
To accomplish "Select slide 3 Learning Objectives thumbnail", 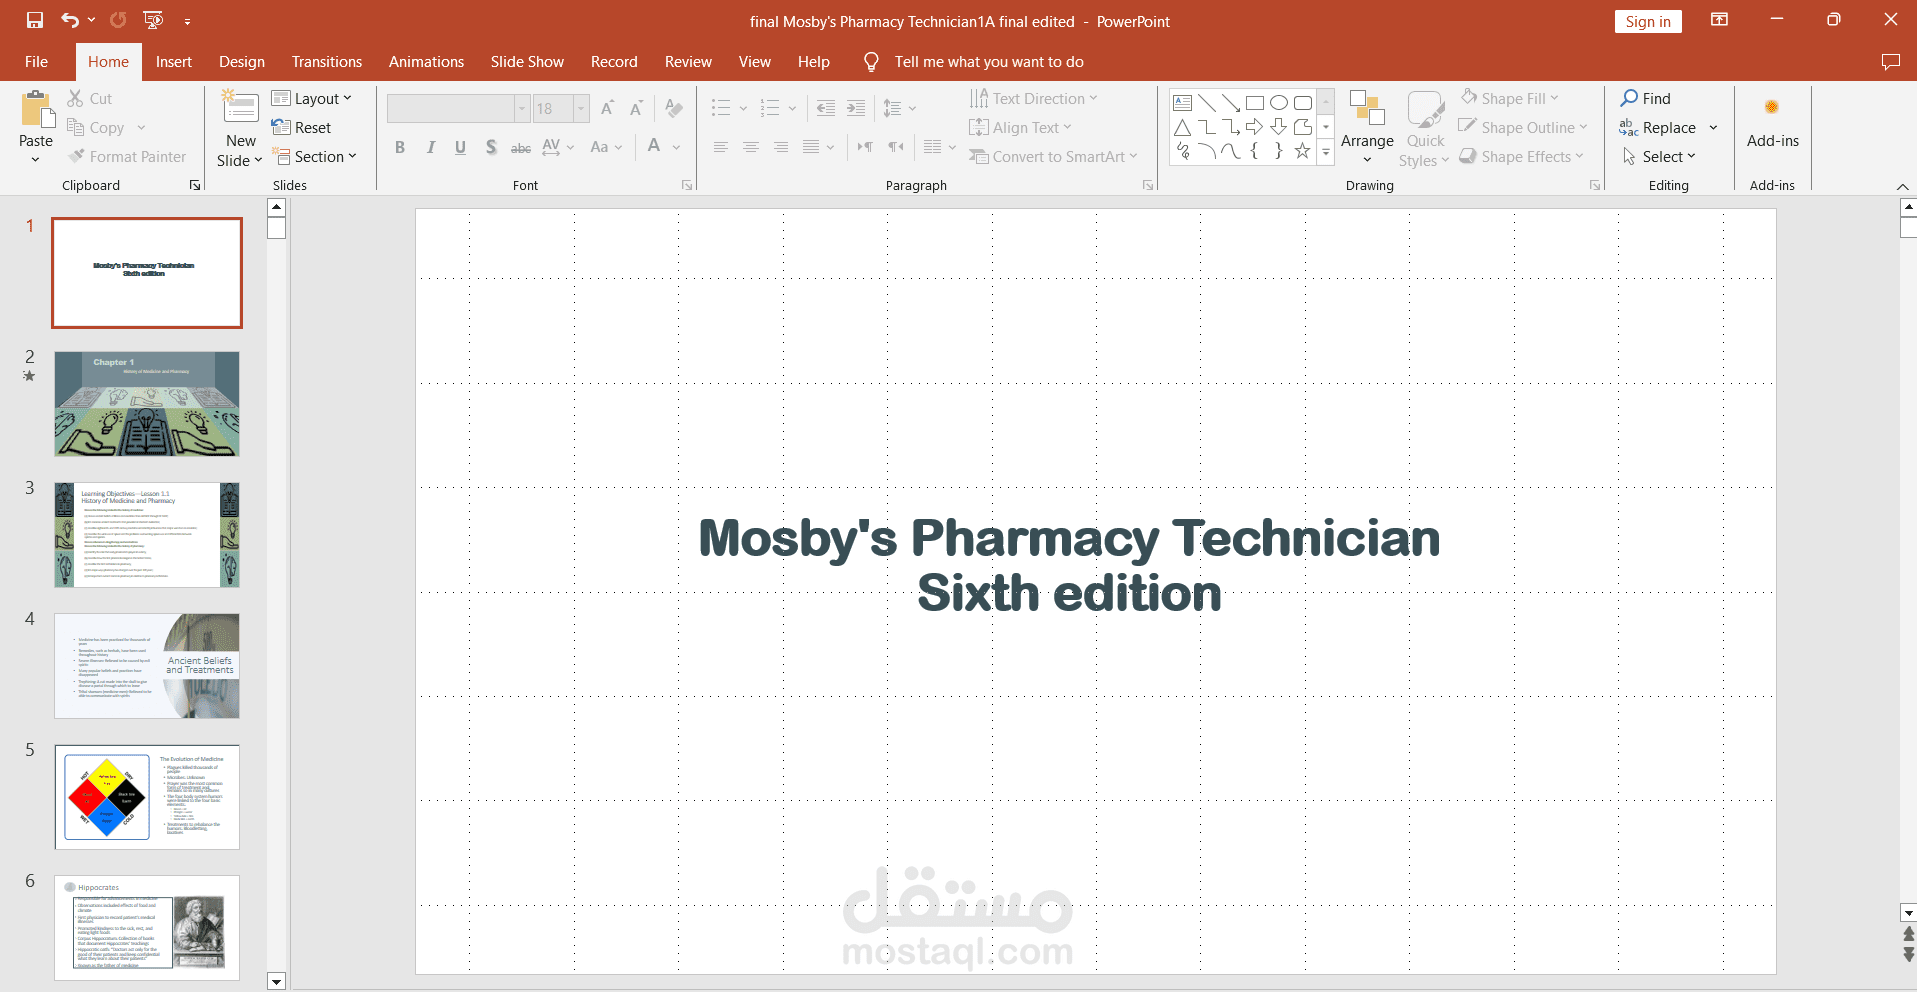I will 147,535.
